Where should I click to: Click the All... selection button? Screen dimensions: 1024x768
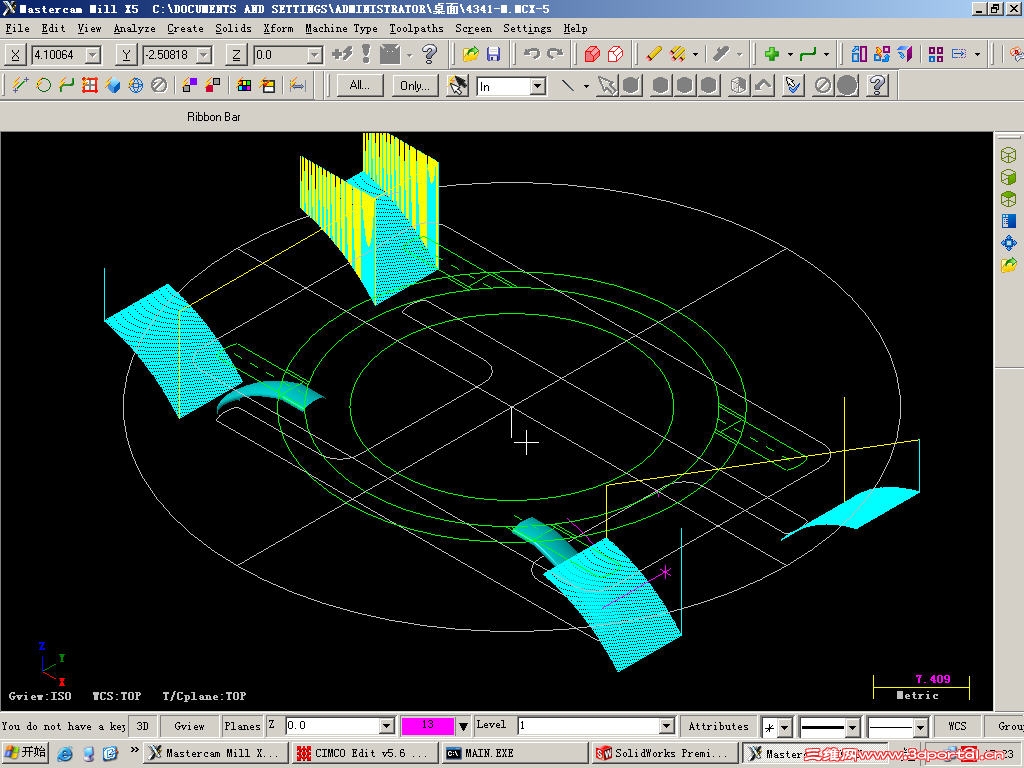click(359, 86)
